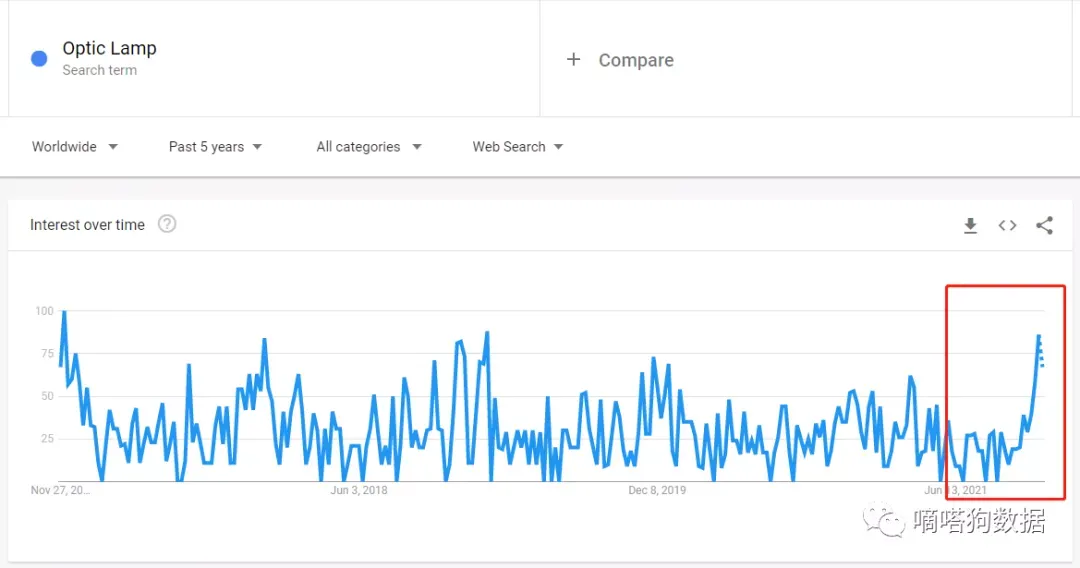Open the Worldwide region dropdown
Screen dimensions: 1080x568
tap(74, 147)
